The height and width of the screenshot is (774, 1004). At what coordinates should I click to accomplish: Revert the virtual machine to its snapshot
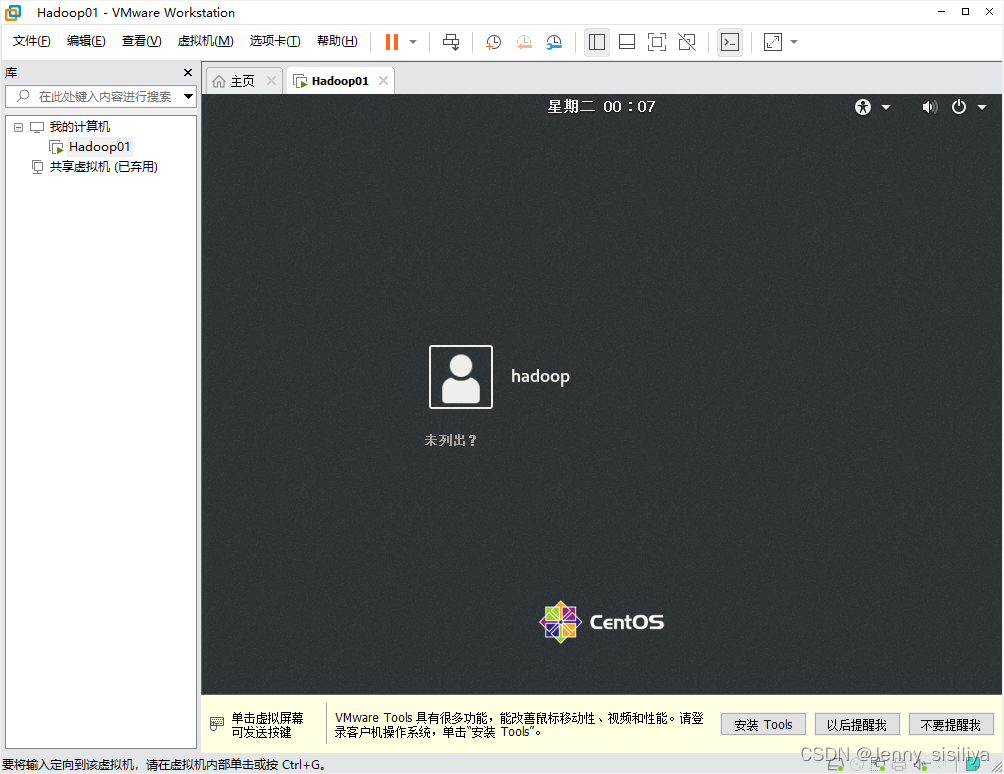pyautogui.click(x=523, y=42)
